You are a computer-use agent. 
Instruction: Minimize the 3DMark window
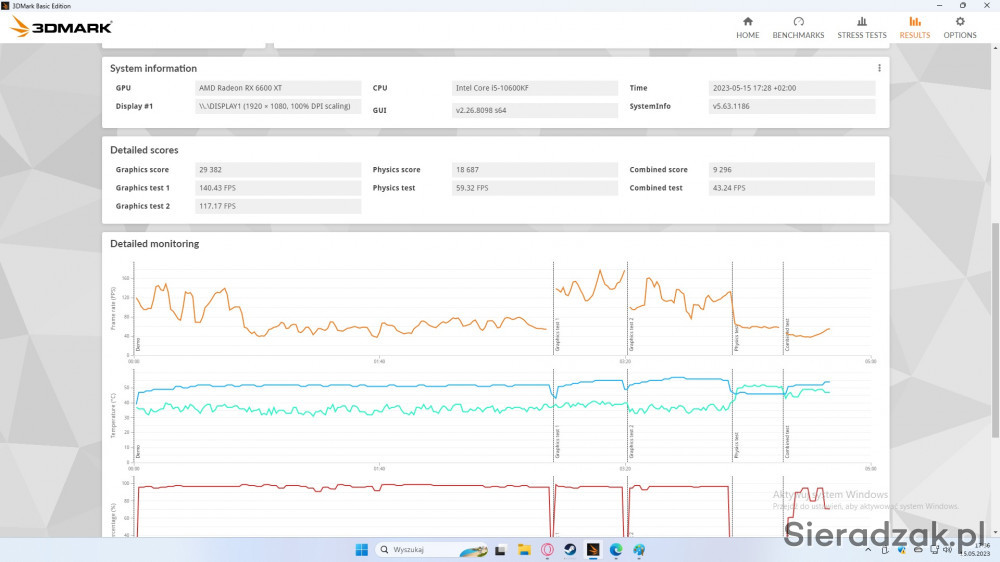click(939, 5)
